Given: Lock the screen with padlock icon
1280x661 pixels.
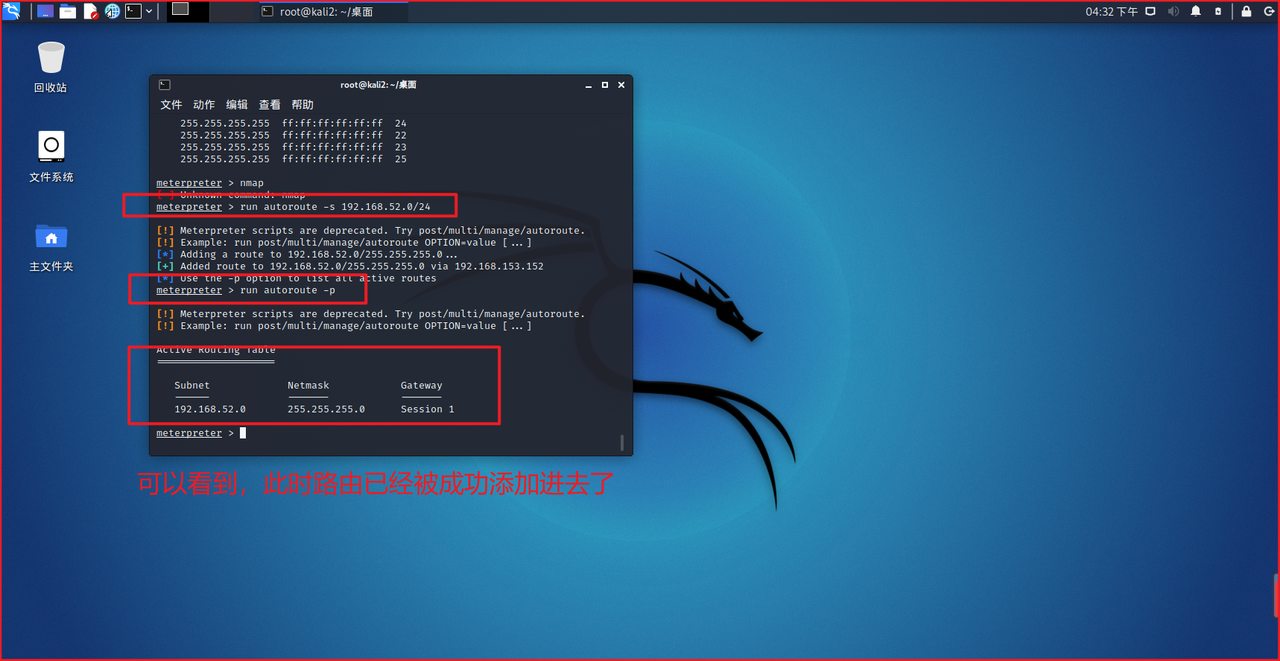Looking at the screenshot, I should [x=1246, y=11].
